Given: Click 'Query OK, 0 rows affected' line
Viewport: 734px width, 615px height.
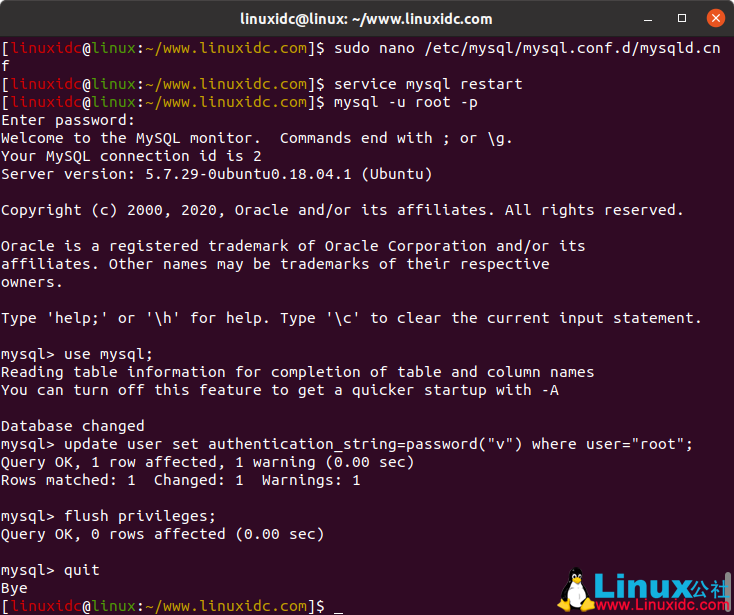Looking at the screenshot, I should coord(162,534).
